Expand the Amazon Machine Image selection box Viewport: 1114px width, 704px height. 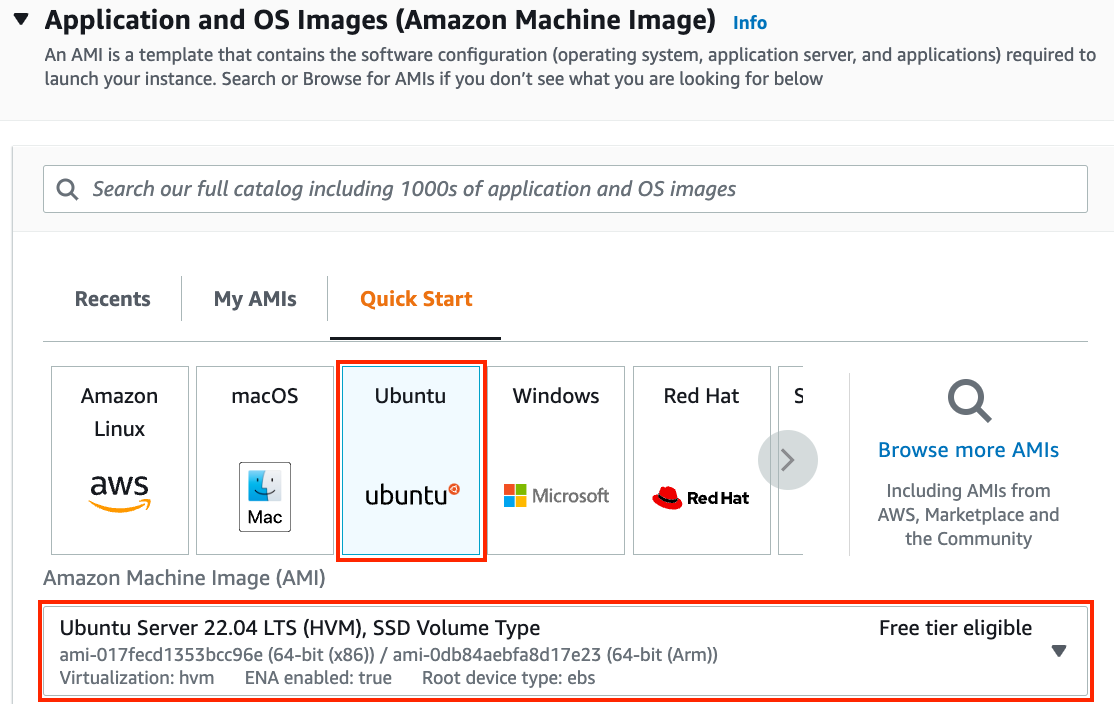point(565,651)
